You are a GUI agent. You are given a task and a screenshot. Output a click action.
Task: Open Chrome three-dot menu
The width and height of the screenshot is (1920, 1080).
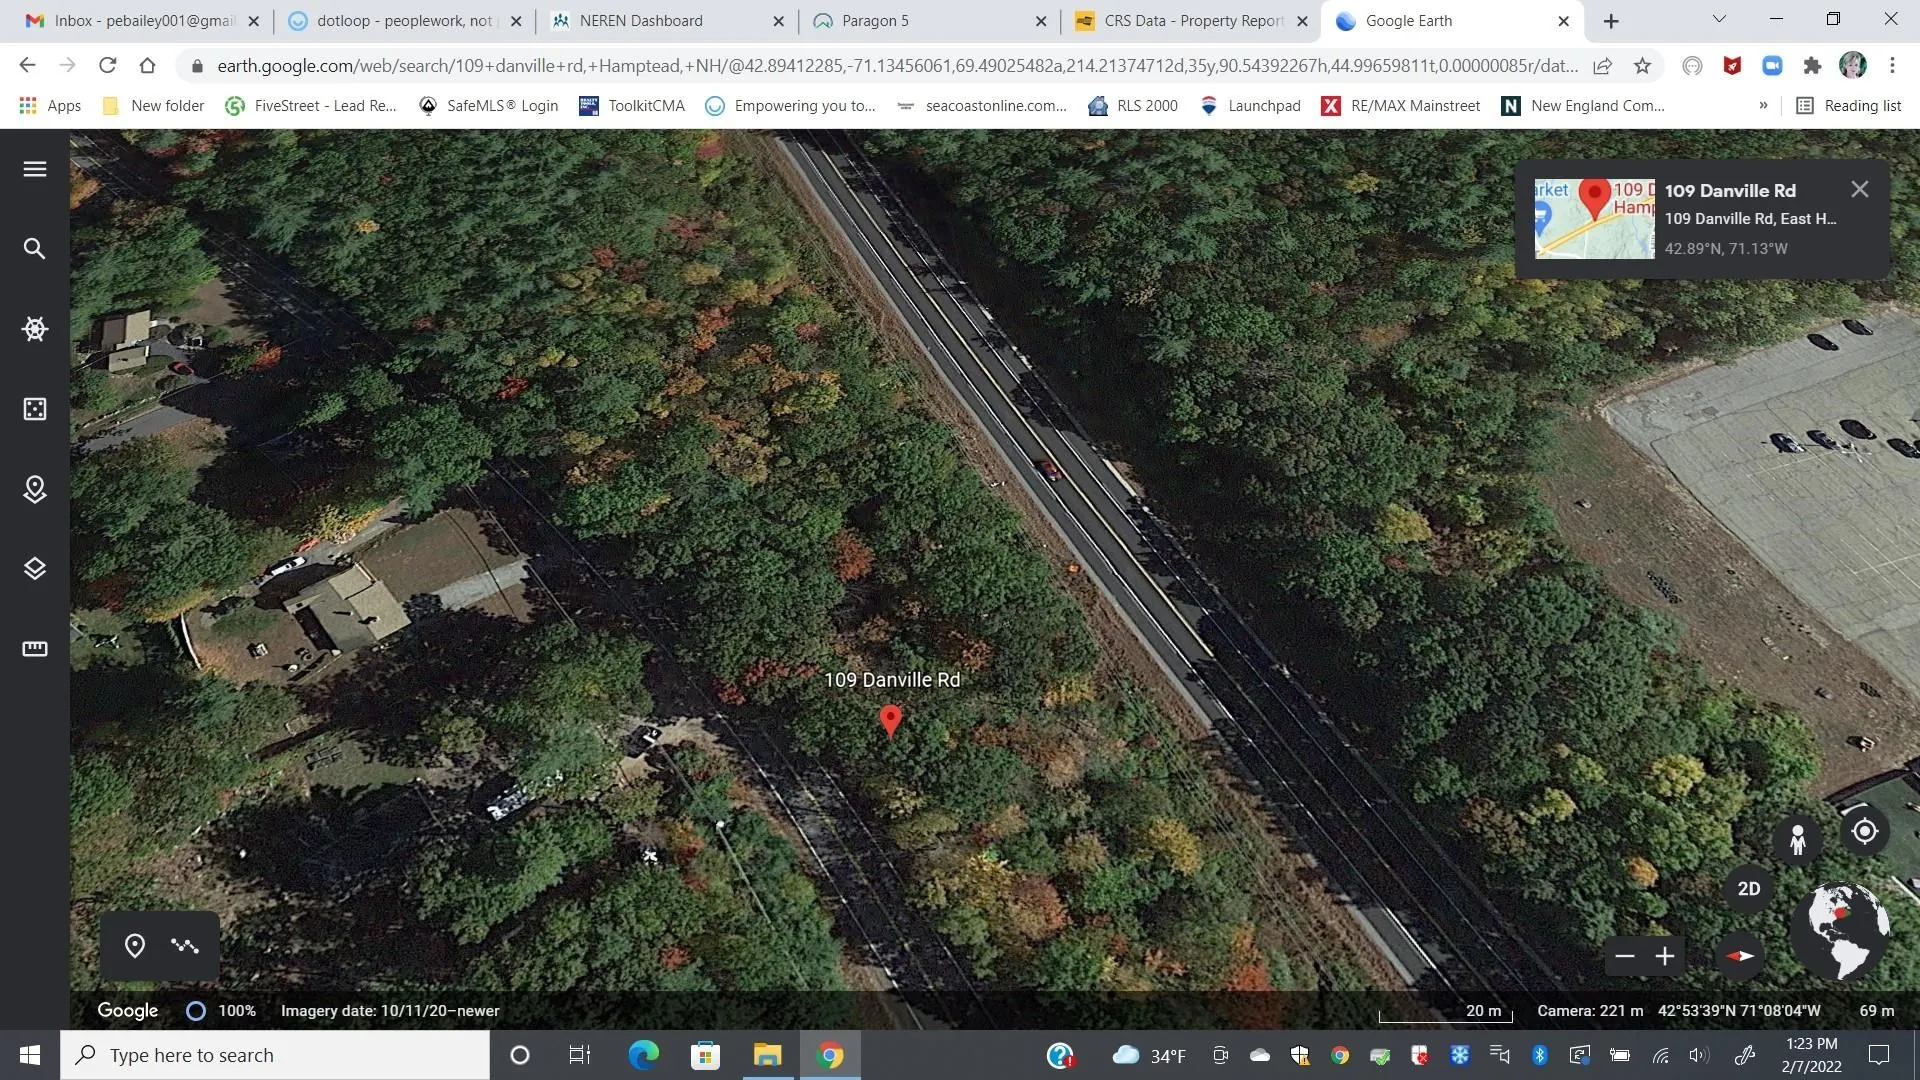pyautogui.click(x=1892, y=66)
